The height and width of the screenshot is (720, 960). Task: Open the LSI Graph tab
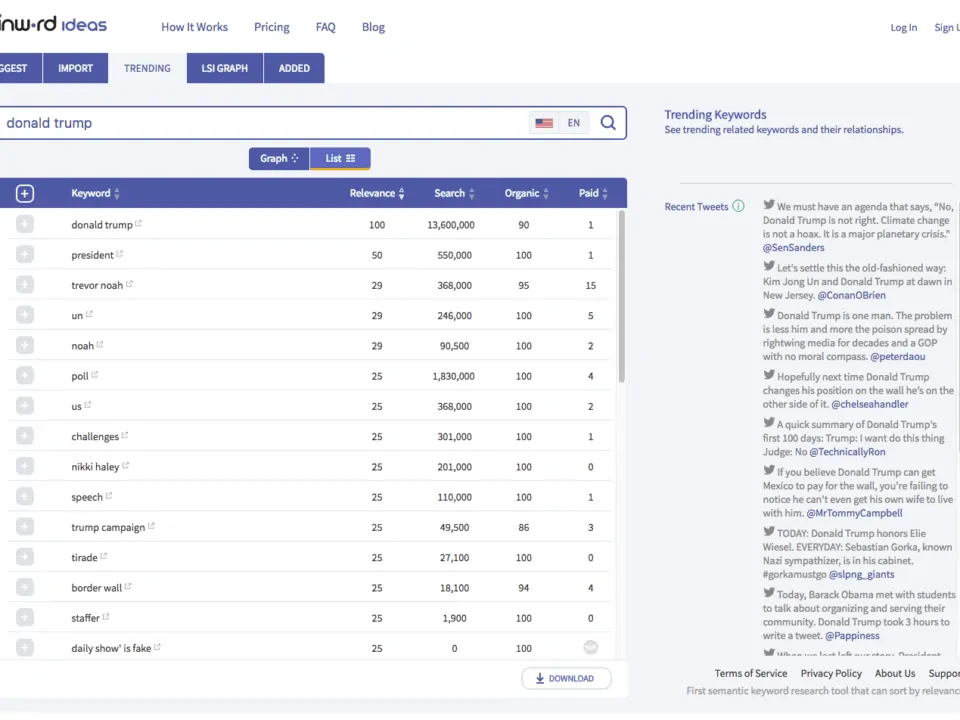(225, 68)
